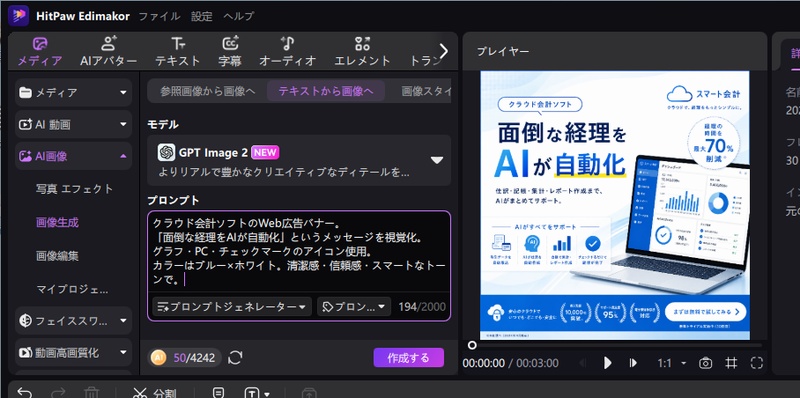Open the オーディオ tab
Viewport: 800px width, 398px height.
coord(288,52)
